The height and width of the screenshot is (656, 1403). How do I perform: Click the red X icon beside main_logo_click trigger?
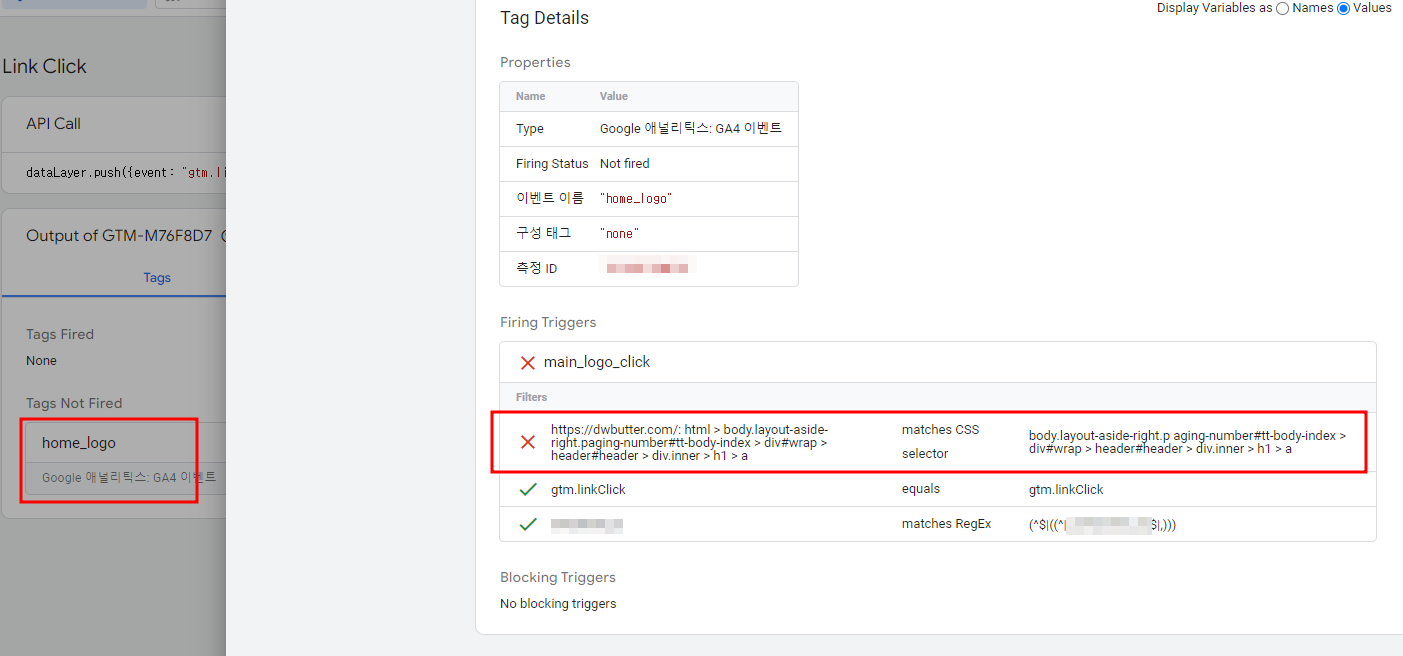coord(528,362)
